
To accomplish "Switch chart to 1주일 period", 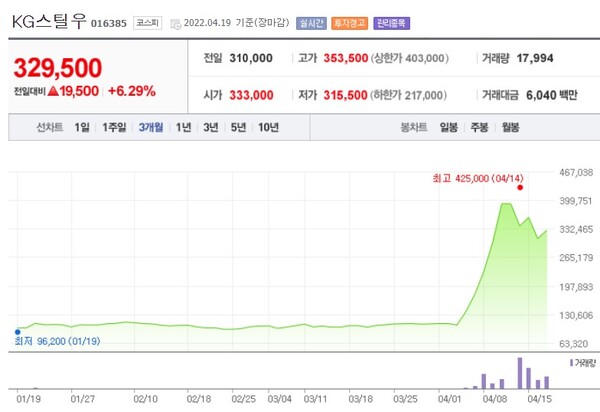I will click(x=114, y=127).
